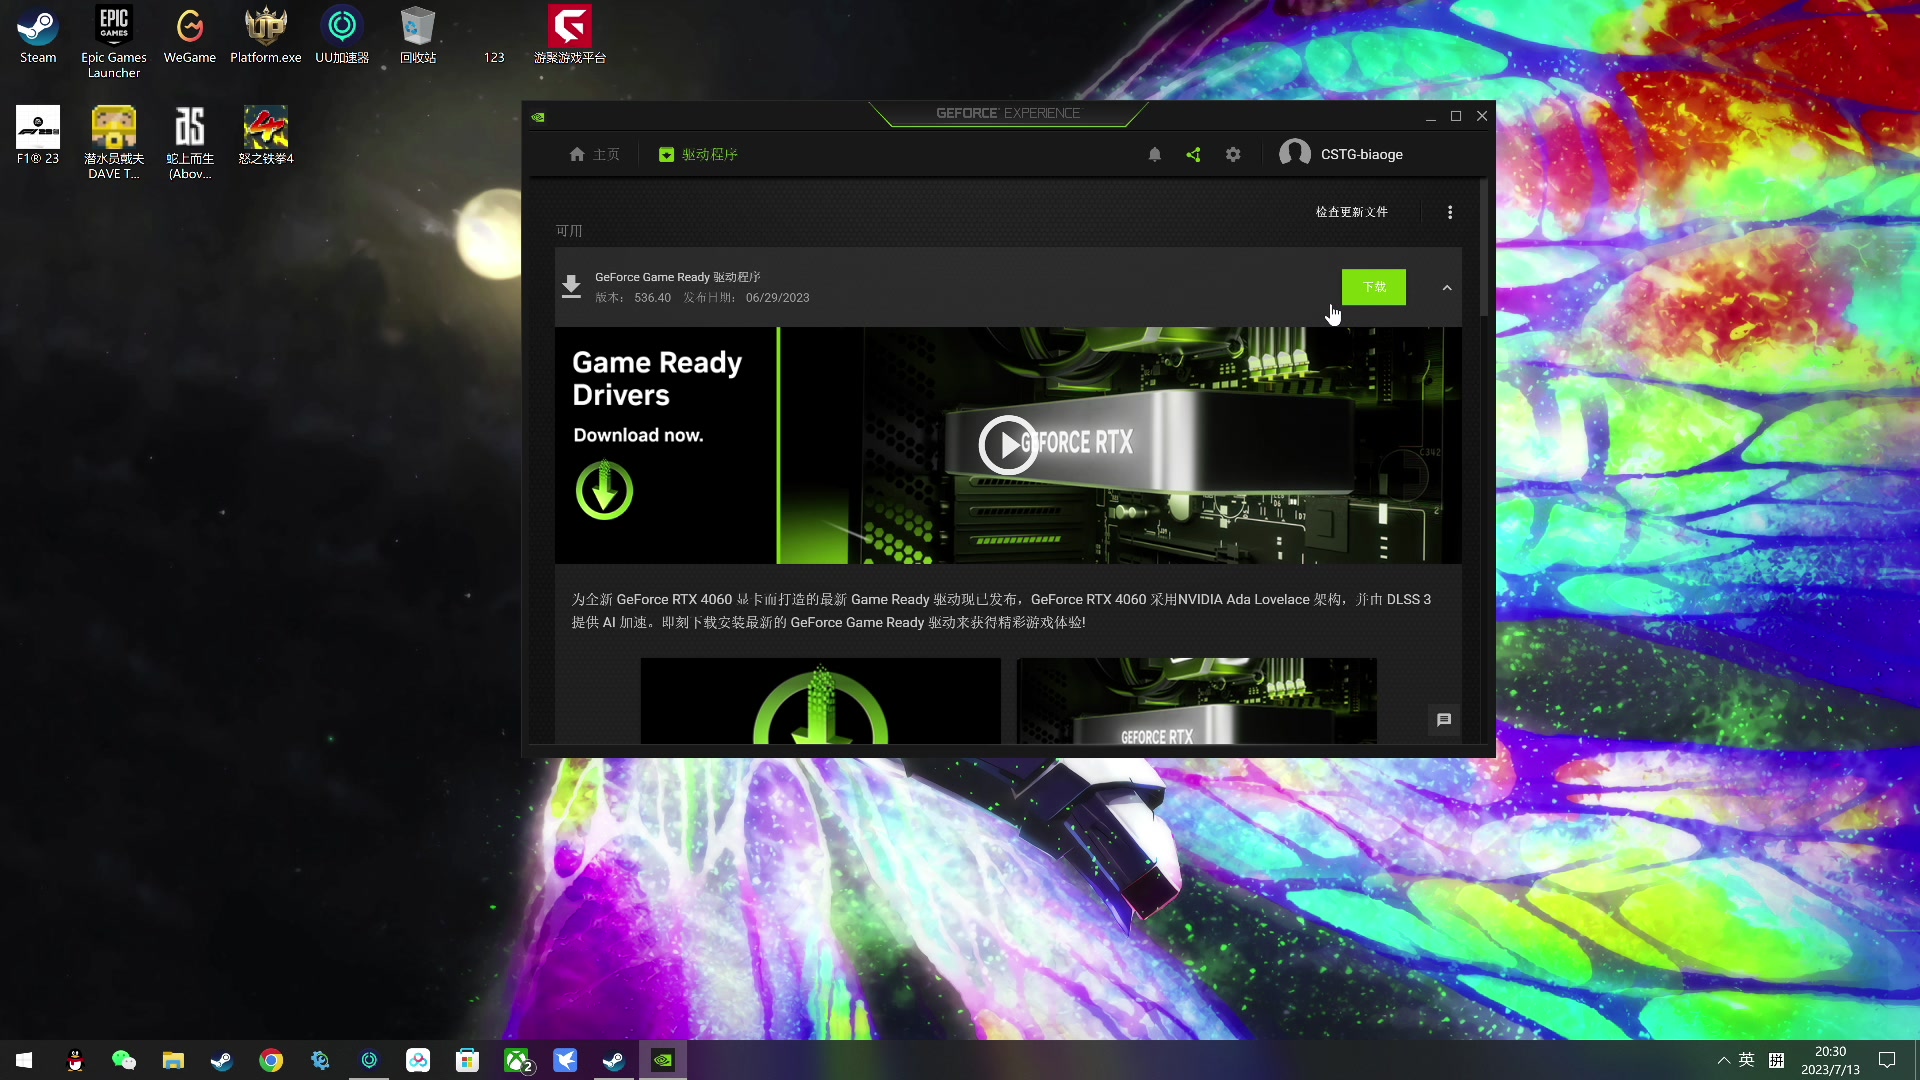This screenshot has height=1080, width=1920.
Task: Click the release date 06/29/2023 text
Action: tap(777, 298)
